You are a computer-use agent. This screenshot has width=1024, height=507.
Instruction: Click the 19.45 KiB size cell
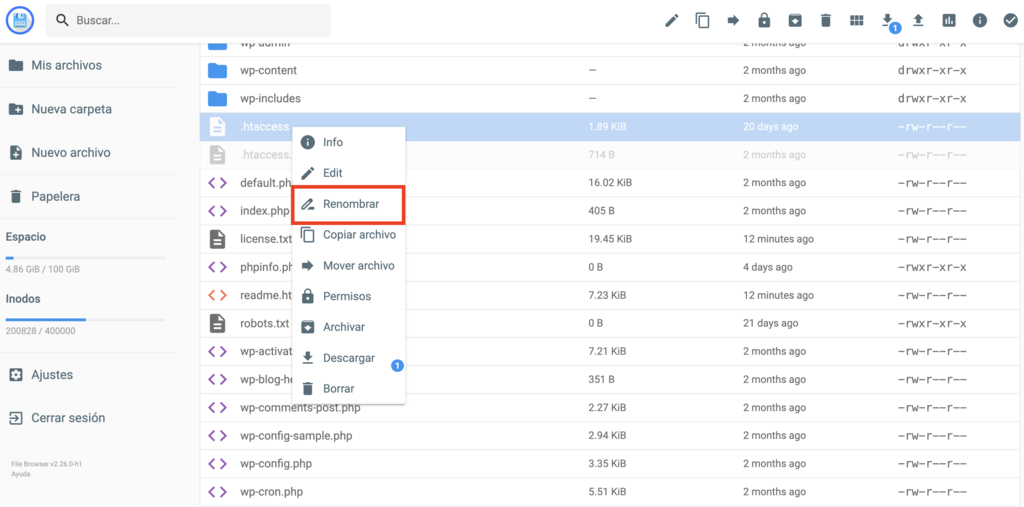(x=610, y=239)
